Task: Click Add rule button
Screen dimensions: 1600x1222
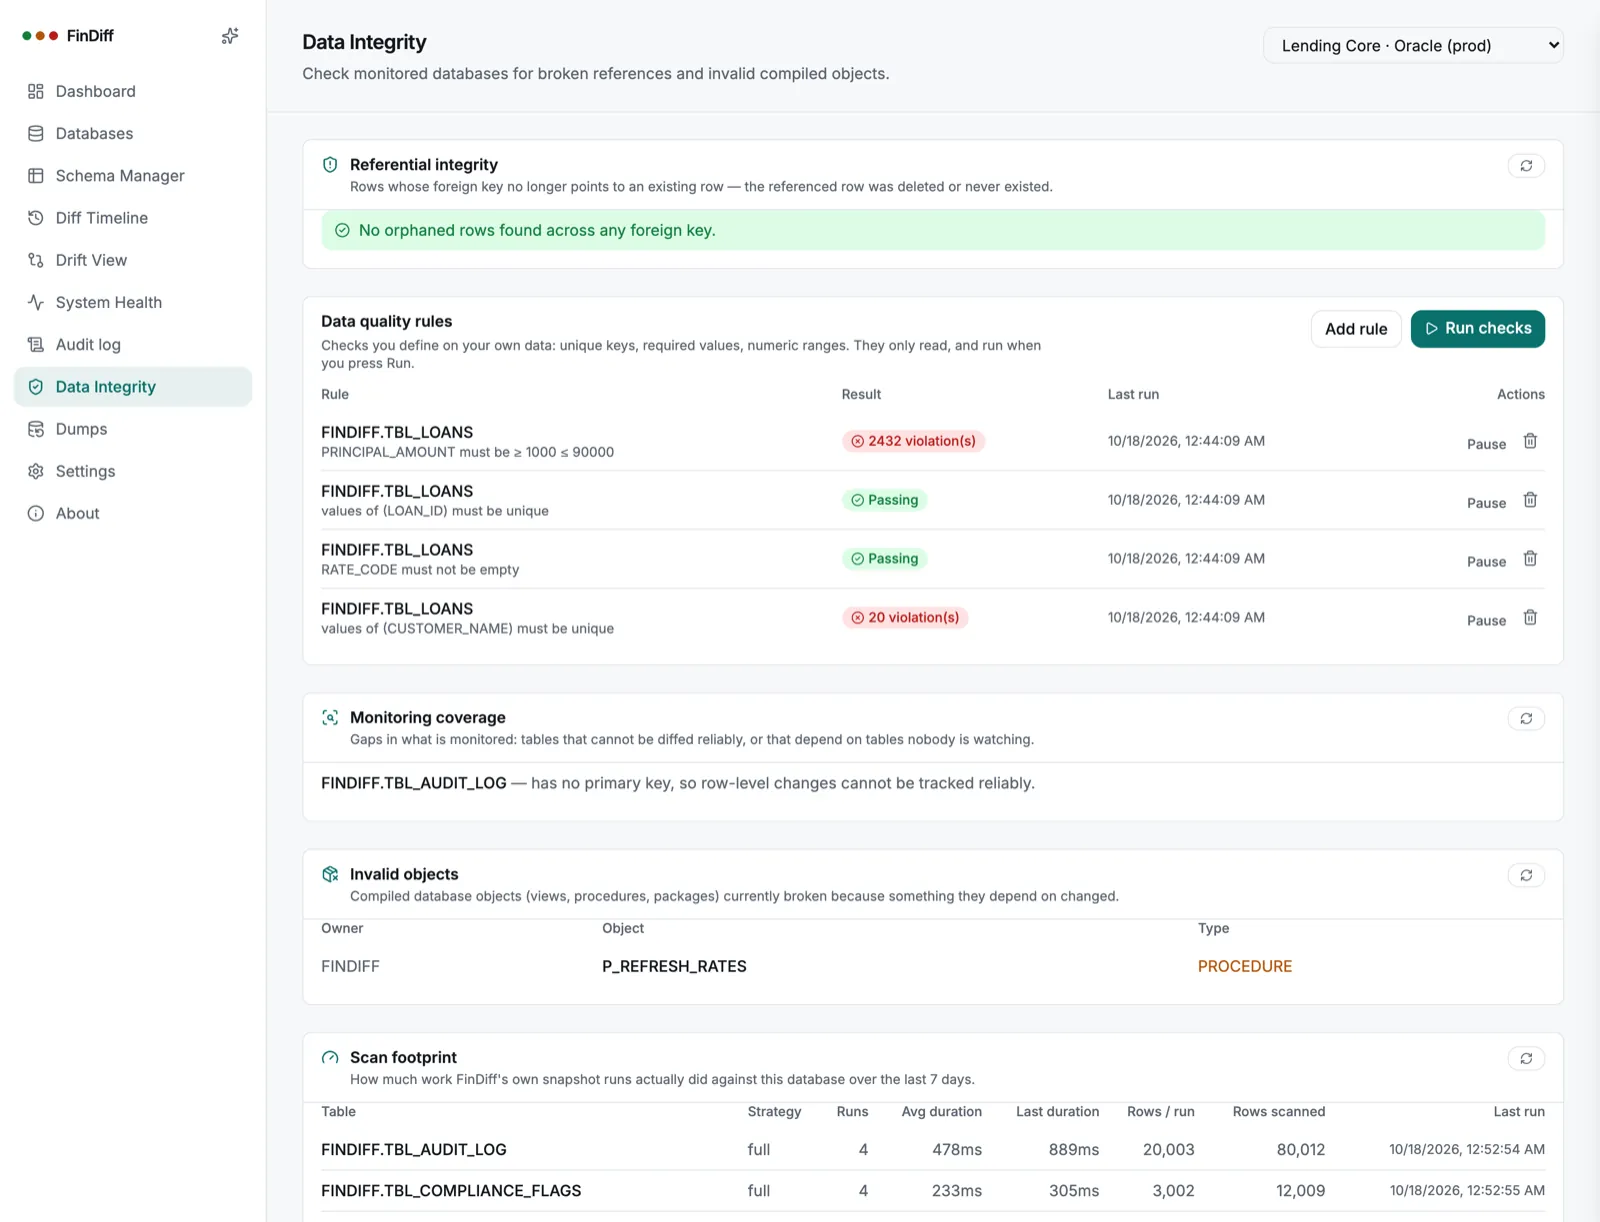Action: pos(1356,329)
